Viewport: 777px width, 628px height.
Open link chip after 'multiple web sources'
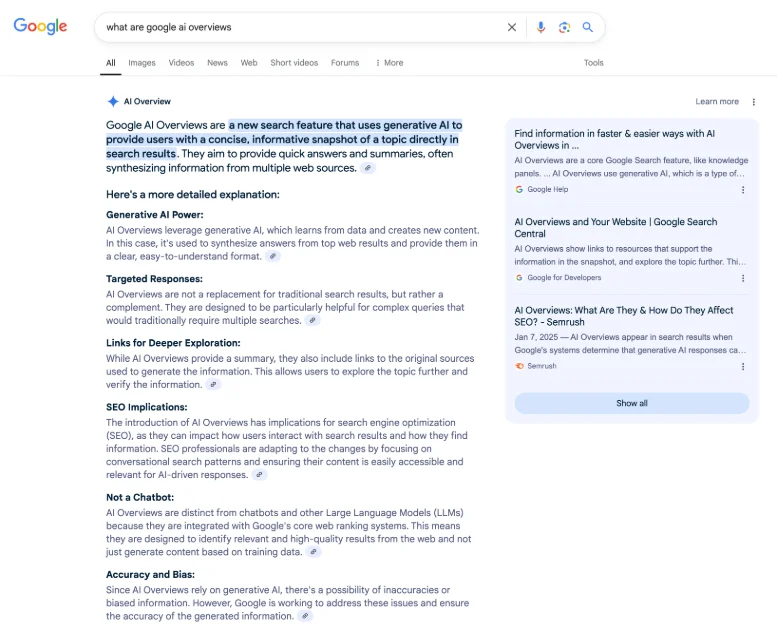(368, 168)
